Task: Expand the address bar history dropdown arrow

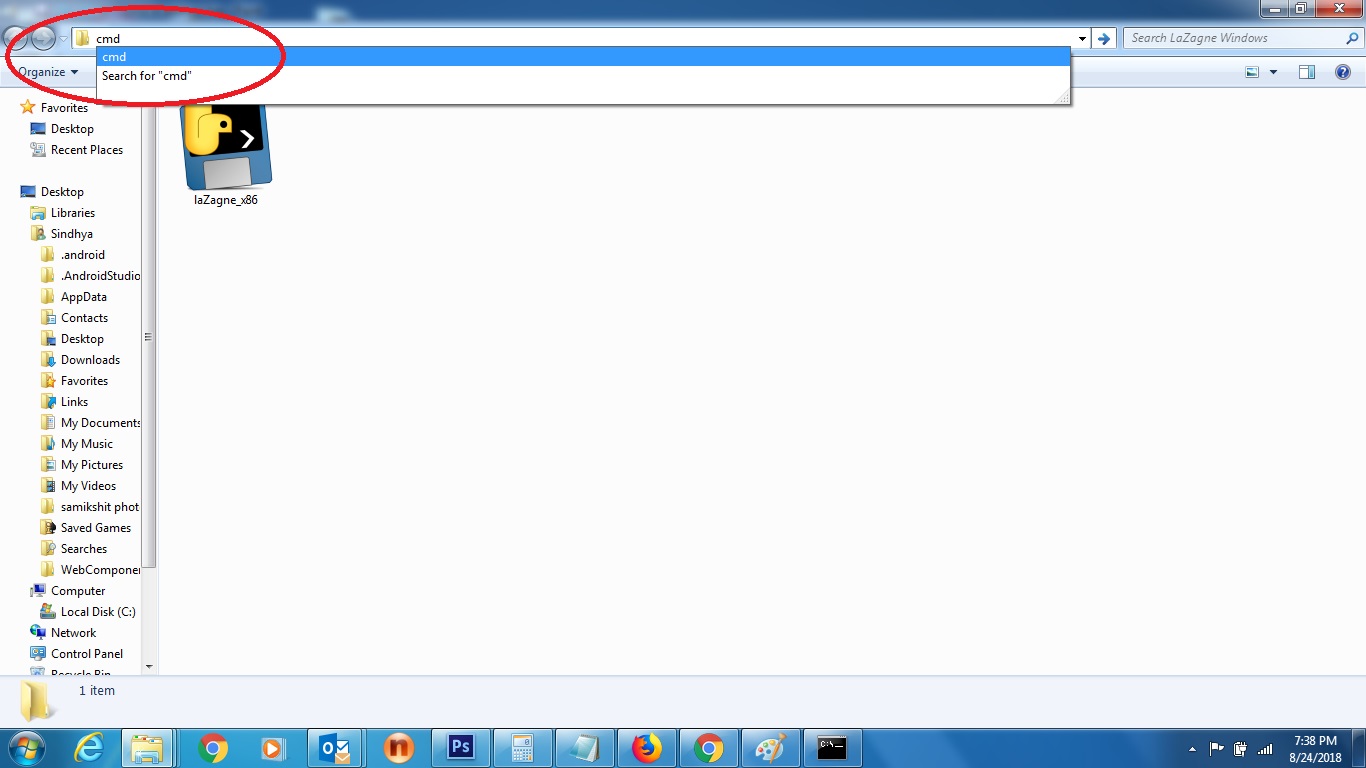Action: click(x=1083, y=39)
